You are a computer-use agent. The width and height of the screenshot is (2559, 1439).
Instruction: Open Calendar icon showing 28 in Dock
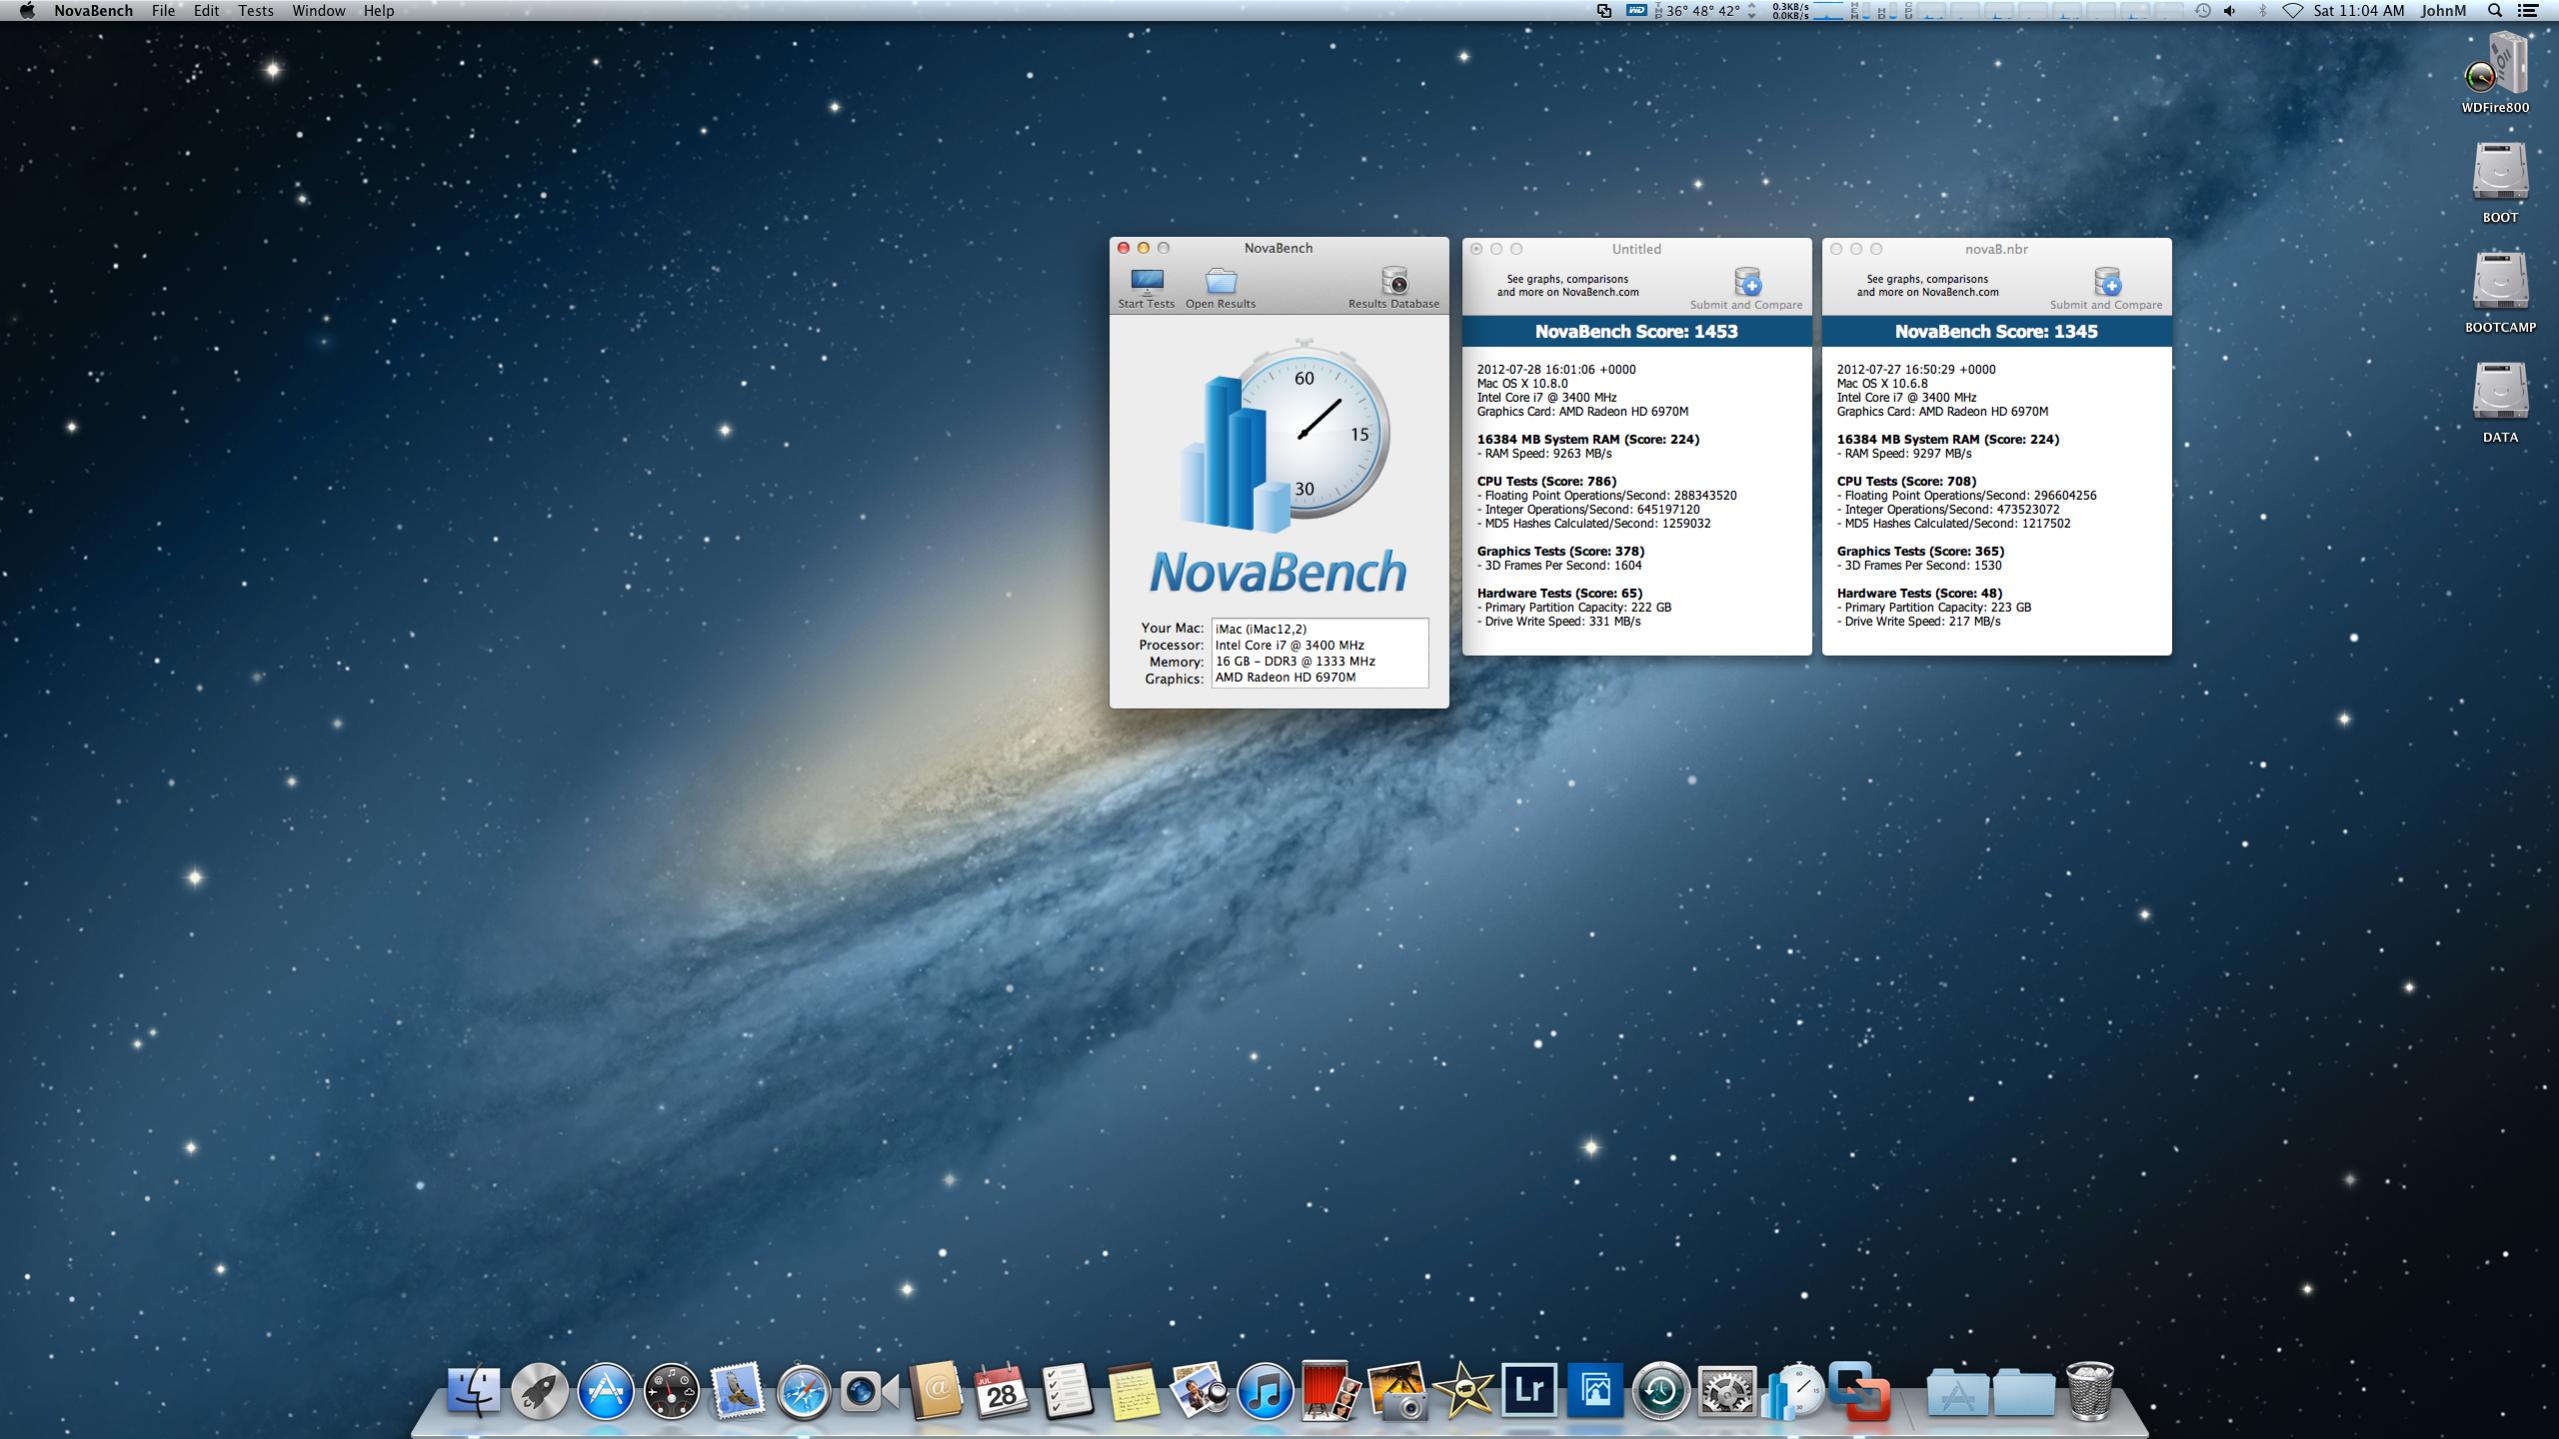point(1001,1390)
